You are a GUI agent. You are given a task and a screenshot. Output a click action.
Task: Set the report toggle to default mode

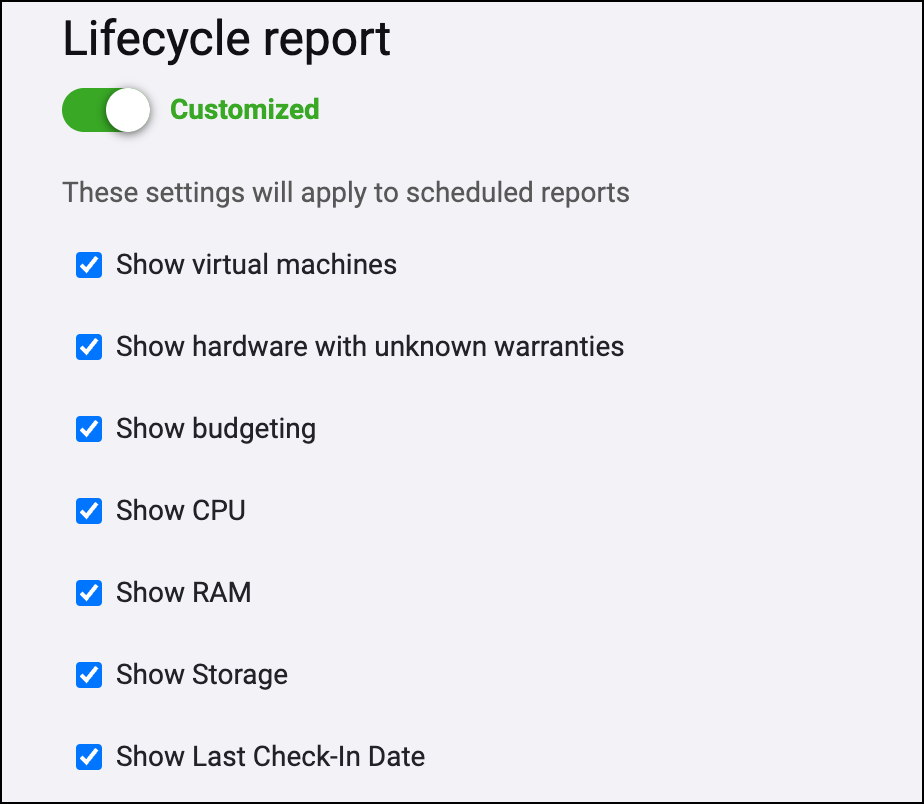pos(105,110)
